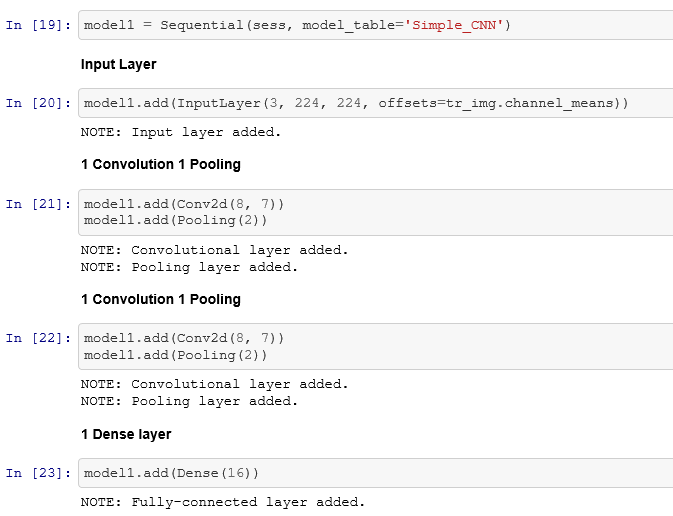
Task: Click the 'Input layer added' output note
Action: coord(181,132)
